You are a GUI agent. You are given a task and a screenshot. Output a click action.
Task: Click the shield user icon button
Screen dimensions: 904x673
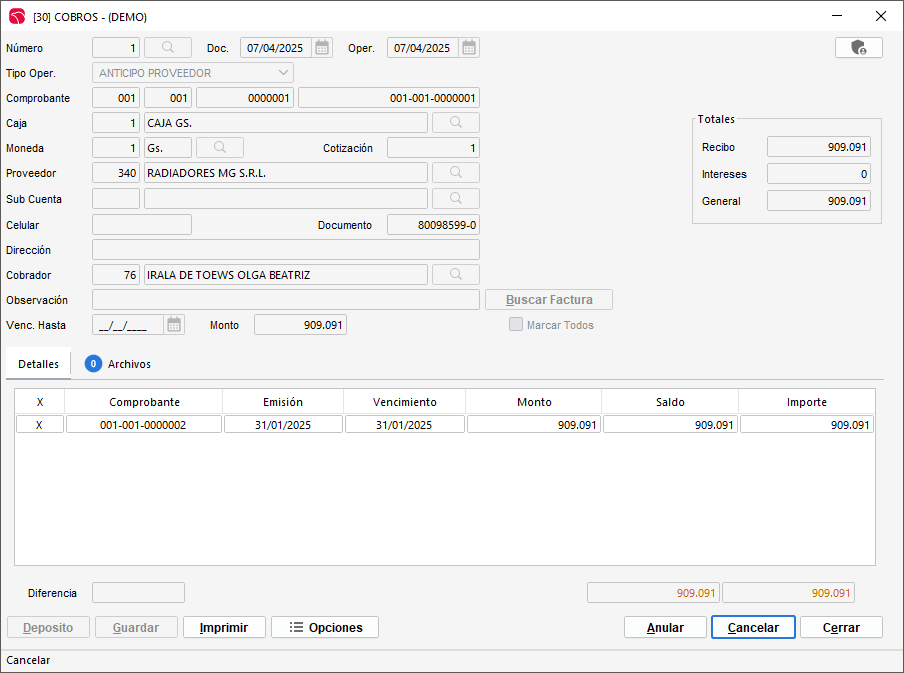(x=858, y=48)
